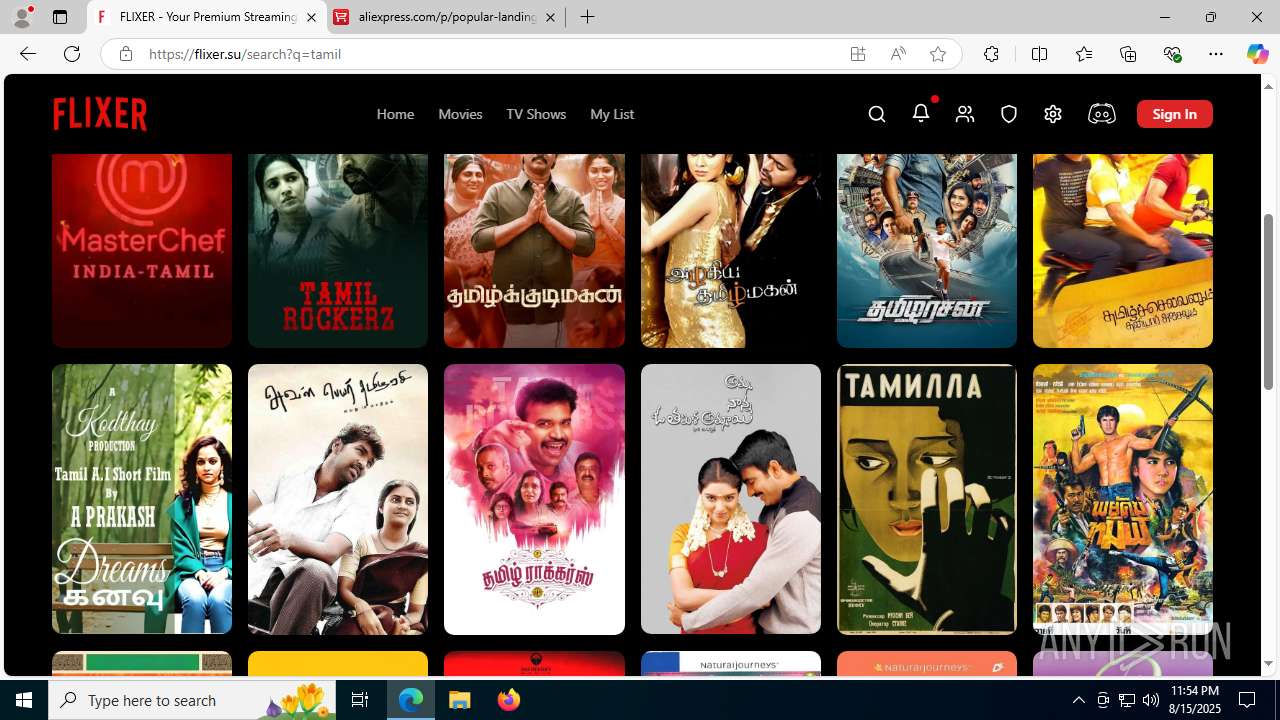Click the FLIXER logo

click(x=100, y=114)
